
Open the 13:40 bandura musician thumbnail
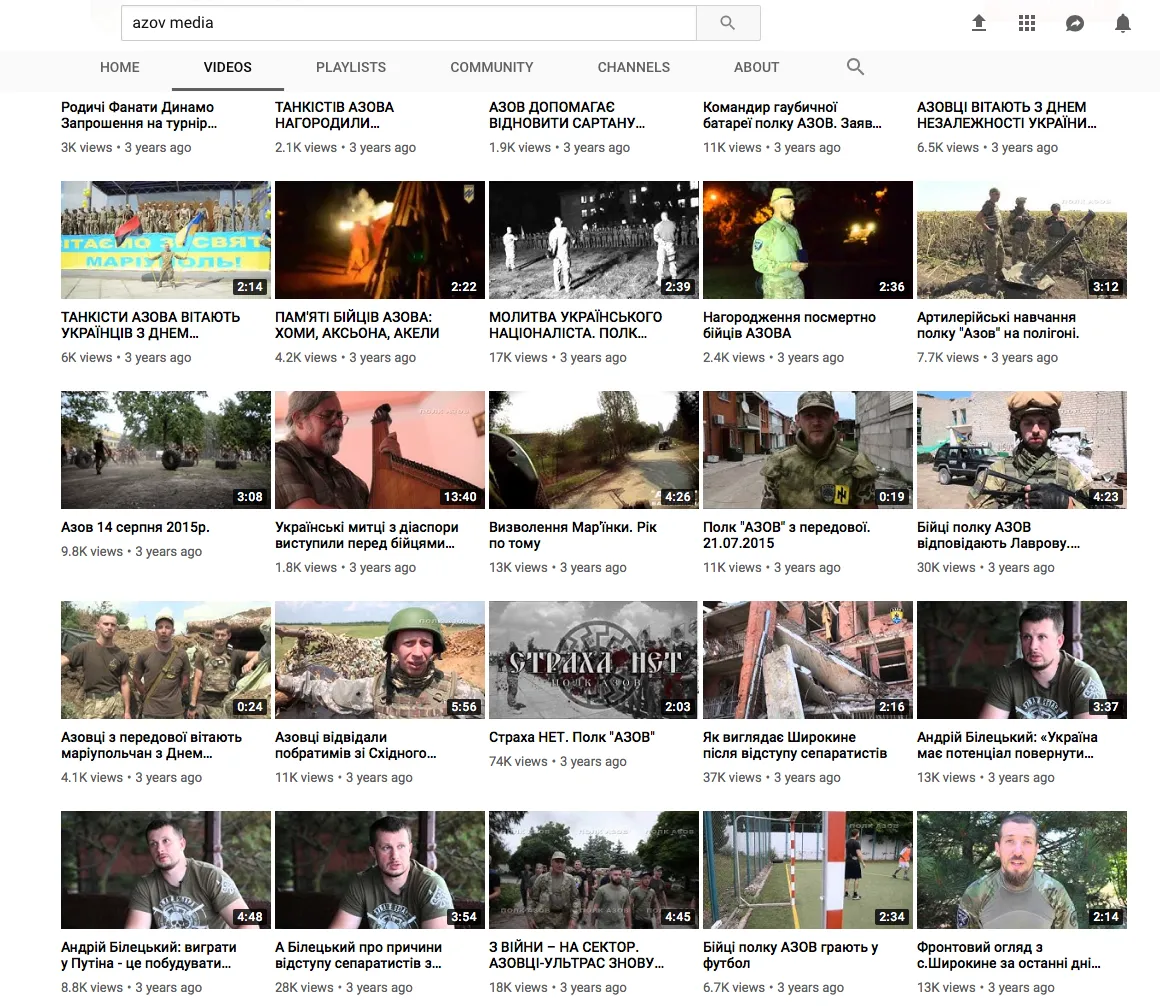pos(380,450)
